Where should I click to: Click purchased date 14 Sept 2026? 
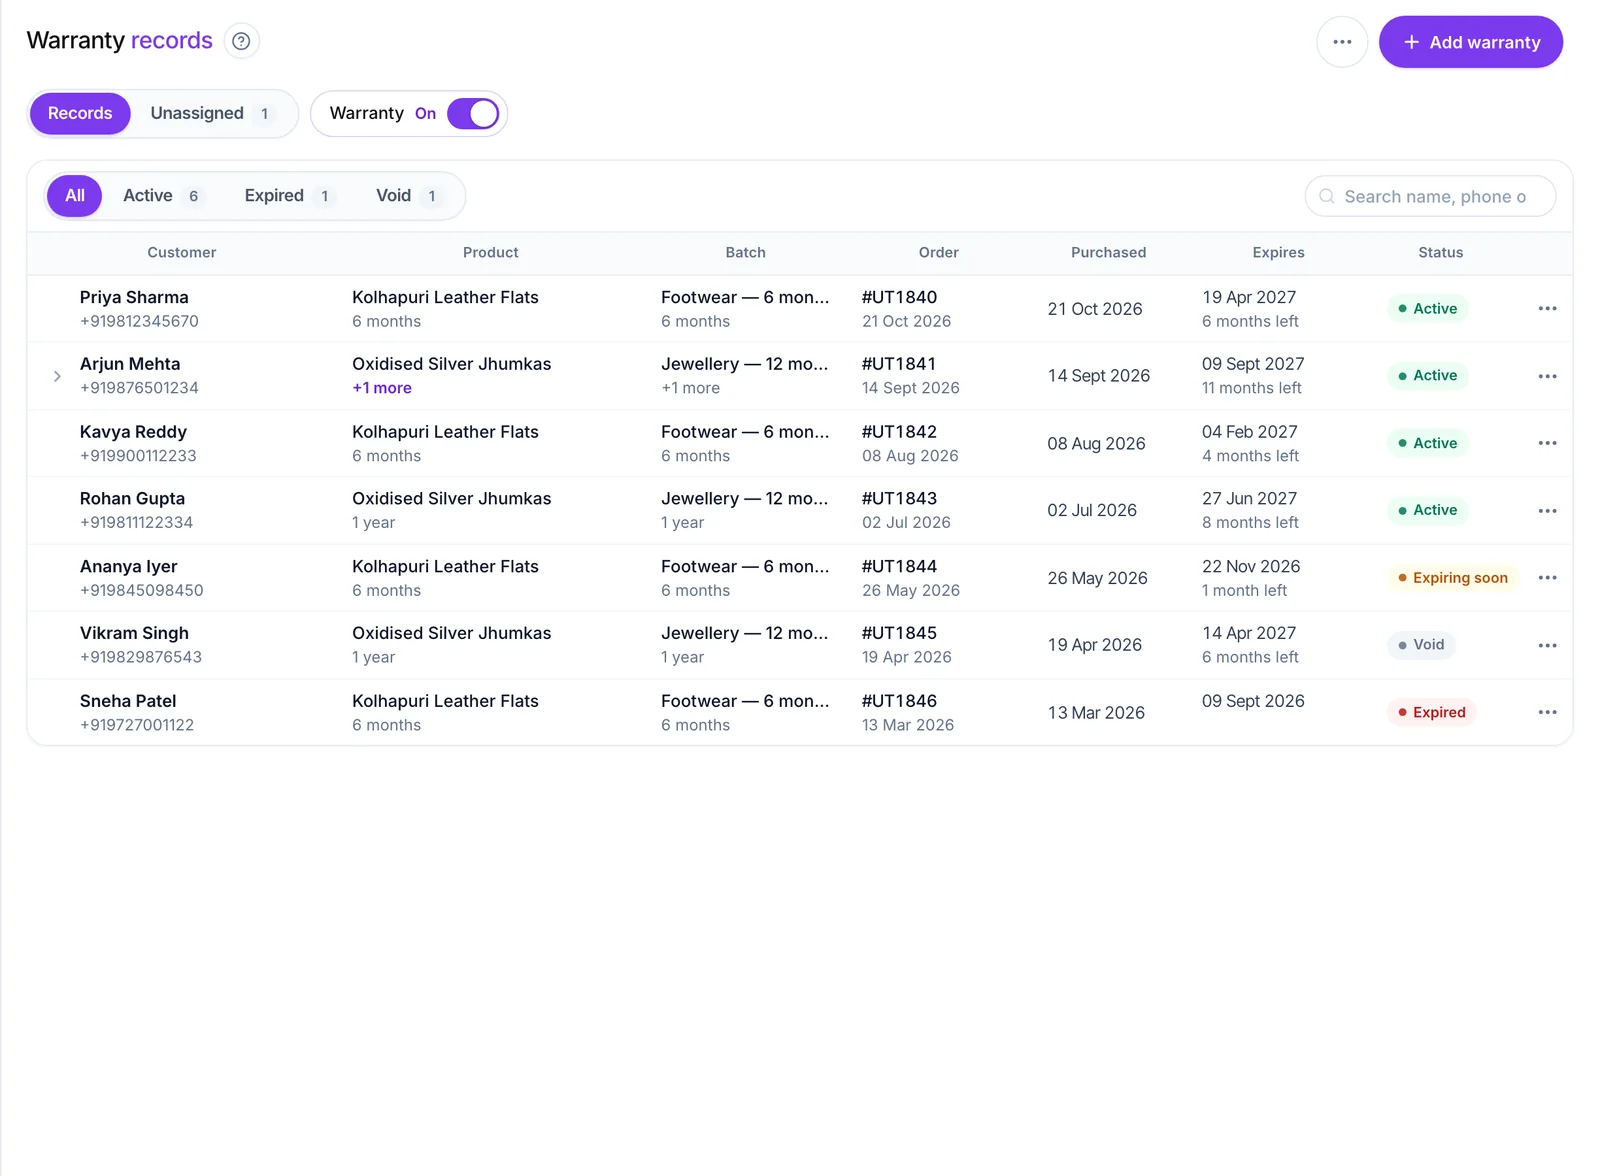pos(1098,376)
